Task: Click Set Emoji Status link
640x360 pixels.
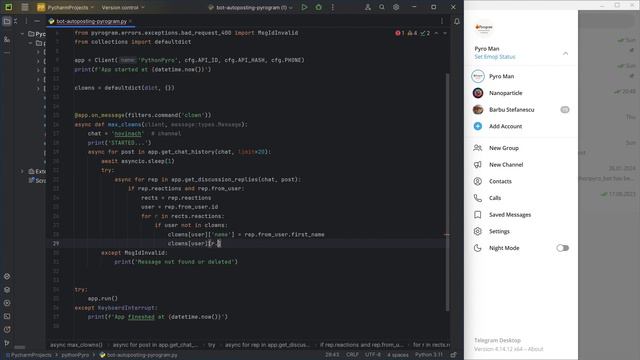Action: coord(495,57)
